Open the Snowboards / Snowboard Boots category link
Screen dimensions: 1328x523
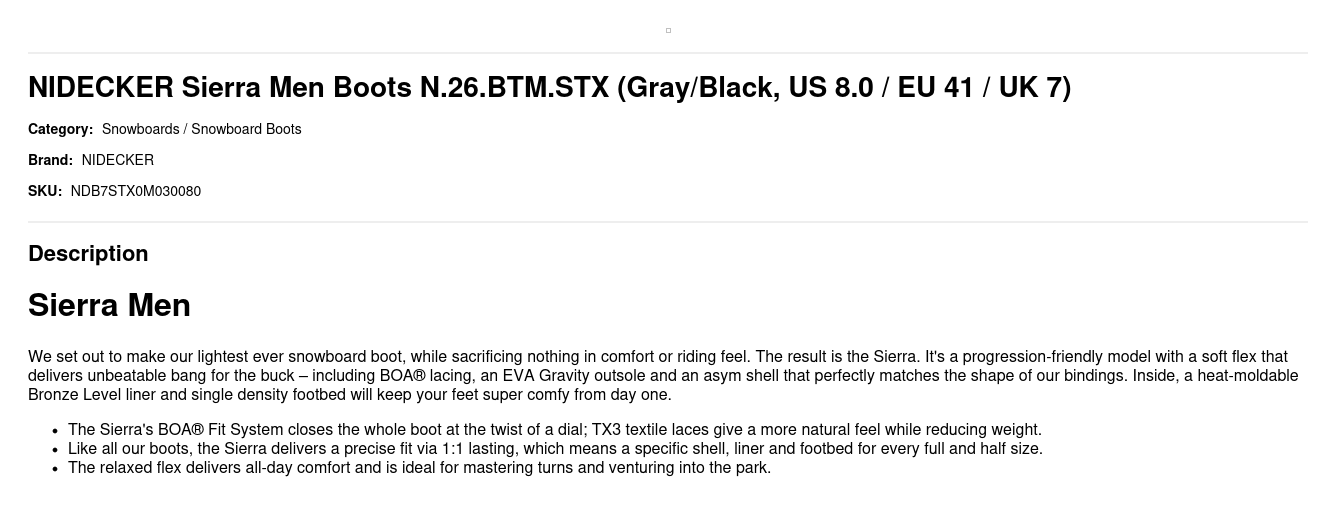pyautogui.click(x=201, y=129)
